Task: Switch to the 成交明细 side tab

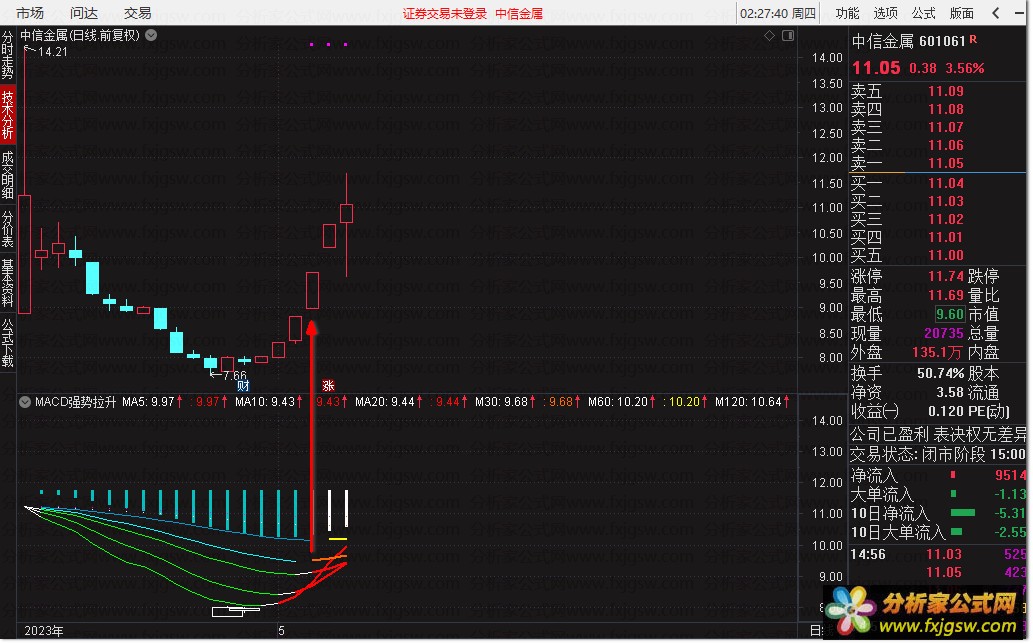Action: [x=7, y=175]
